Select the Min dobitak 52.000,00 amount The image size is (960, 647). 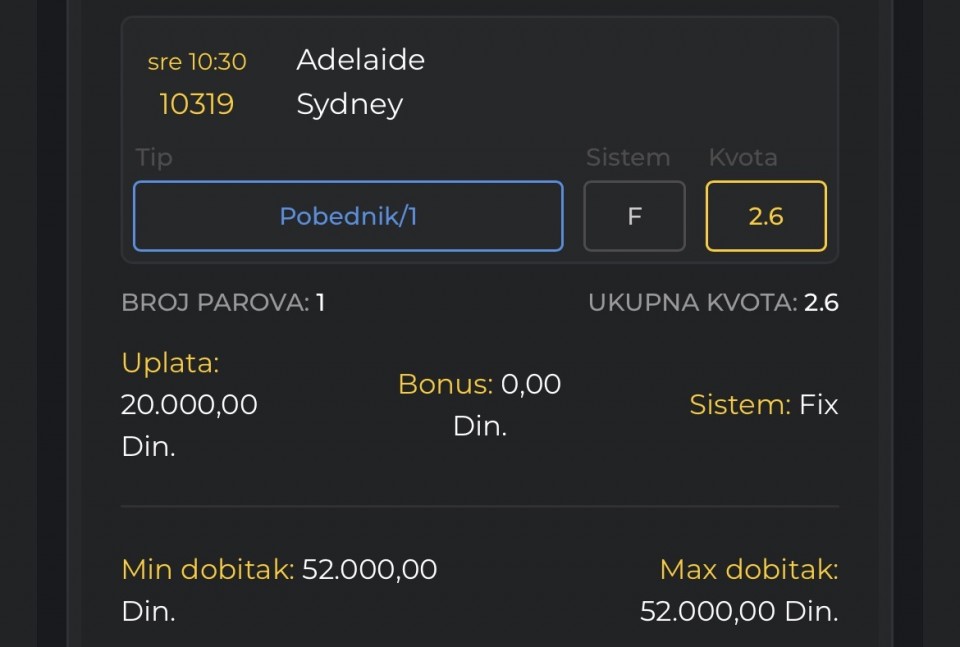coord(369,570)
